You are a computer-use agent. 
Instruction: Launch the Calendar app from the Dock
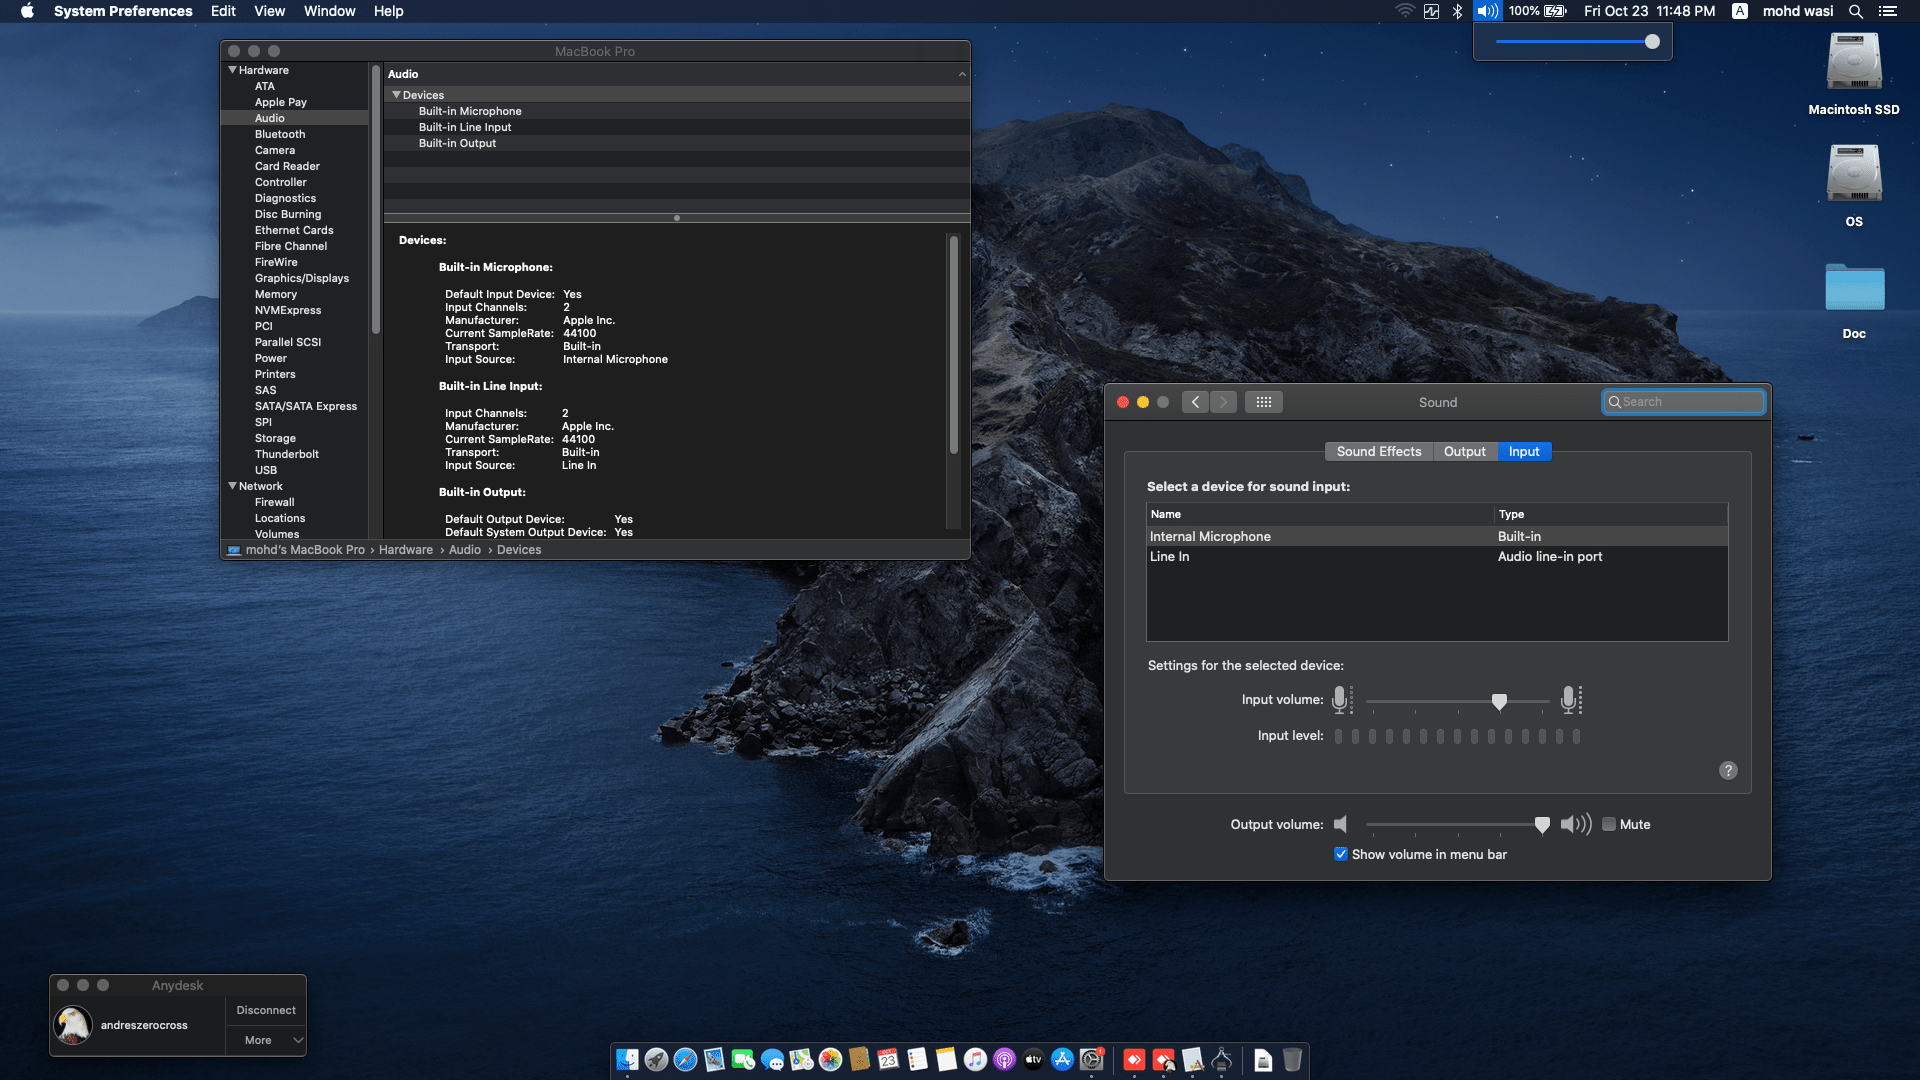coord(889,1060)
